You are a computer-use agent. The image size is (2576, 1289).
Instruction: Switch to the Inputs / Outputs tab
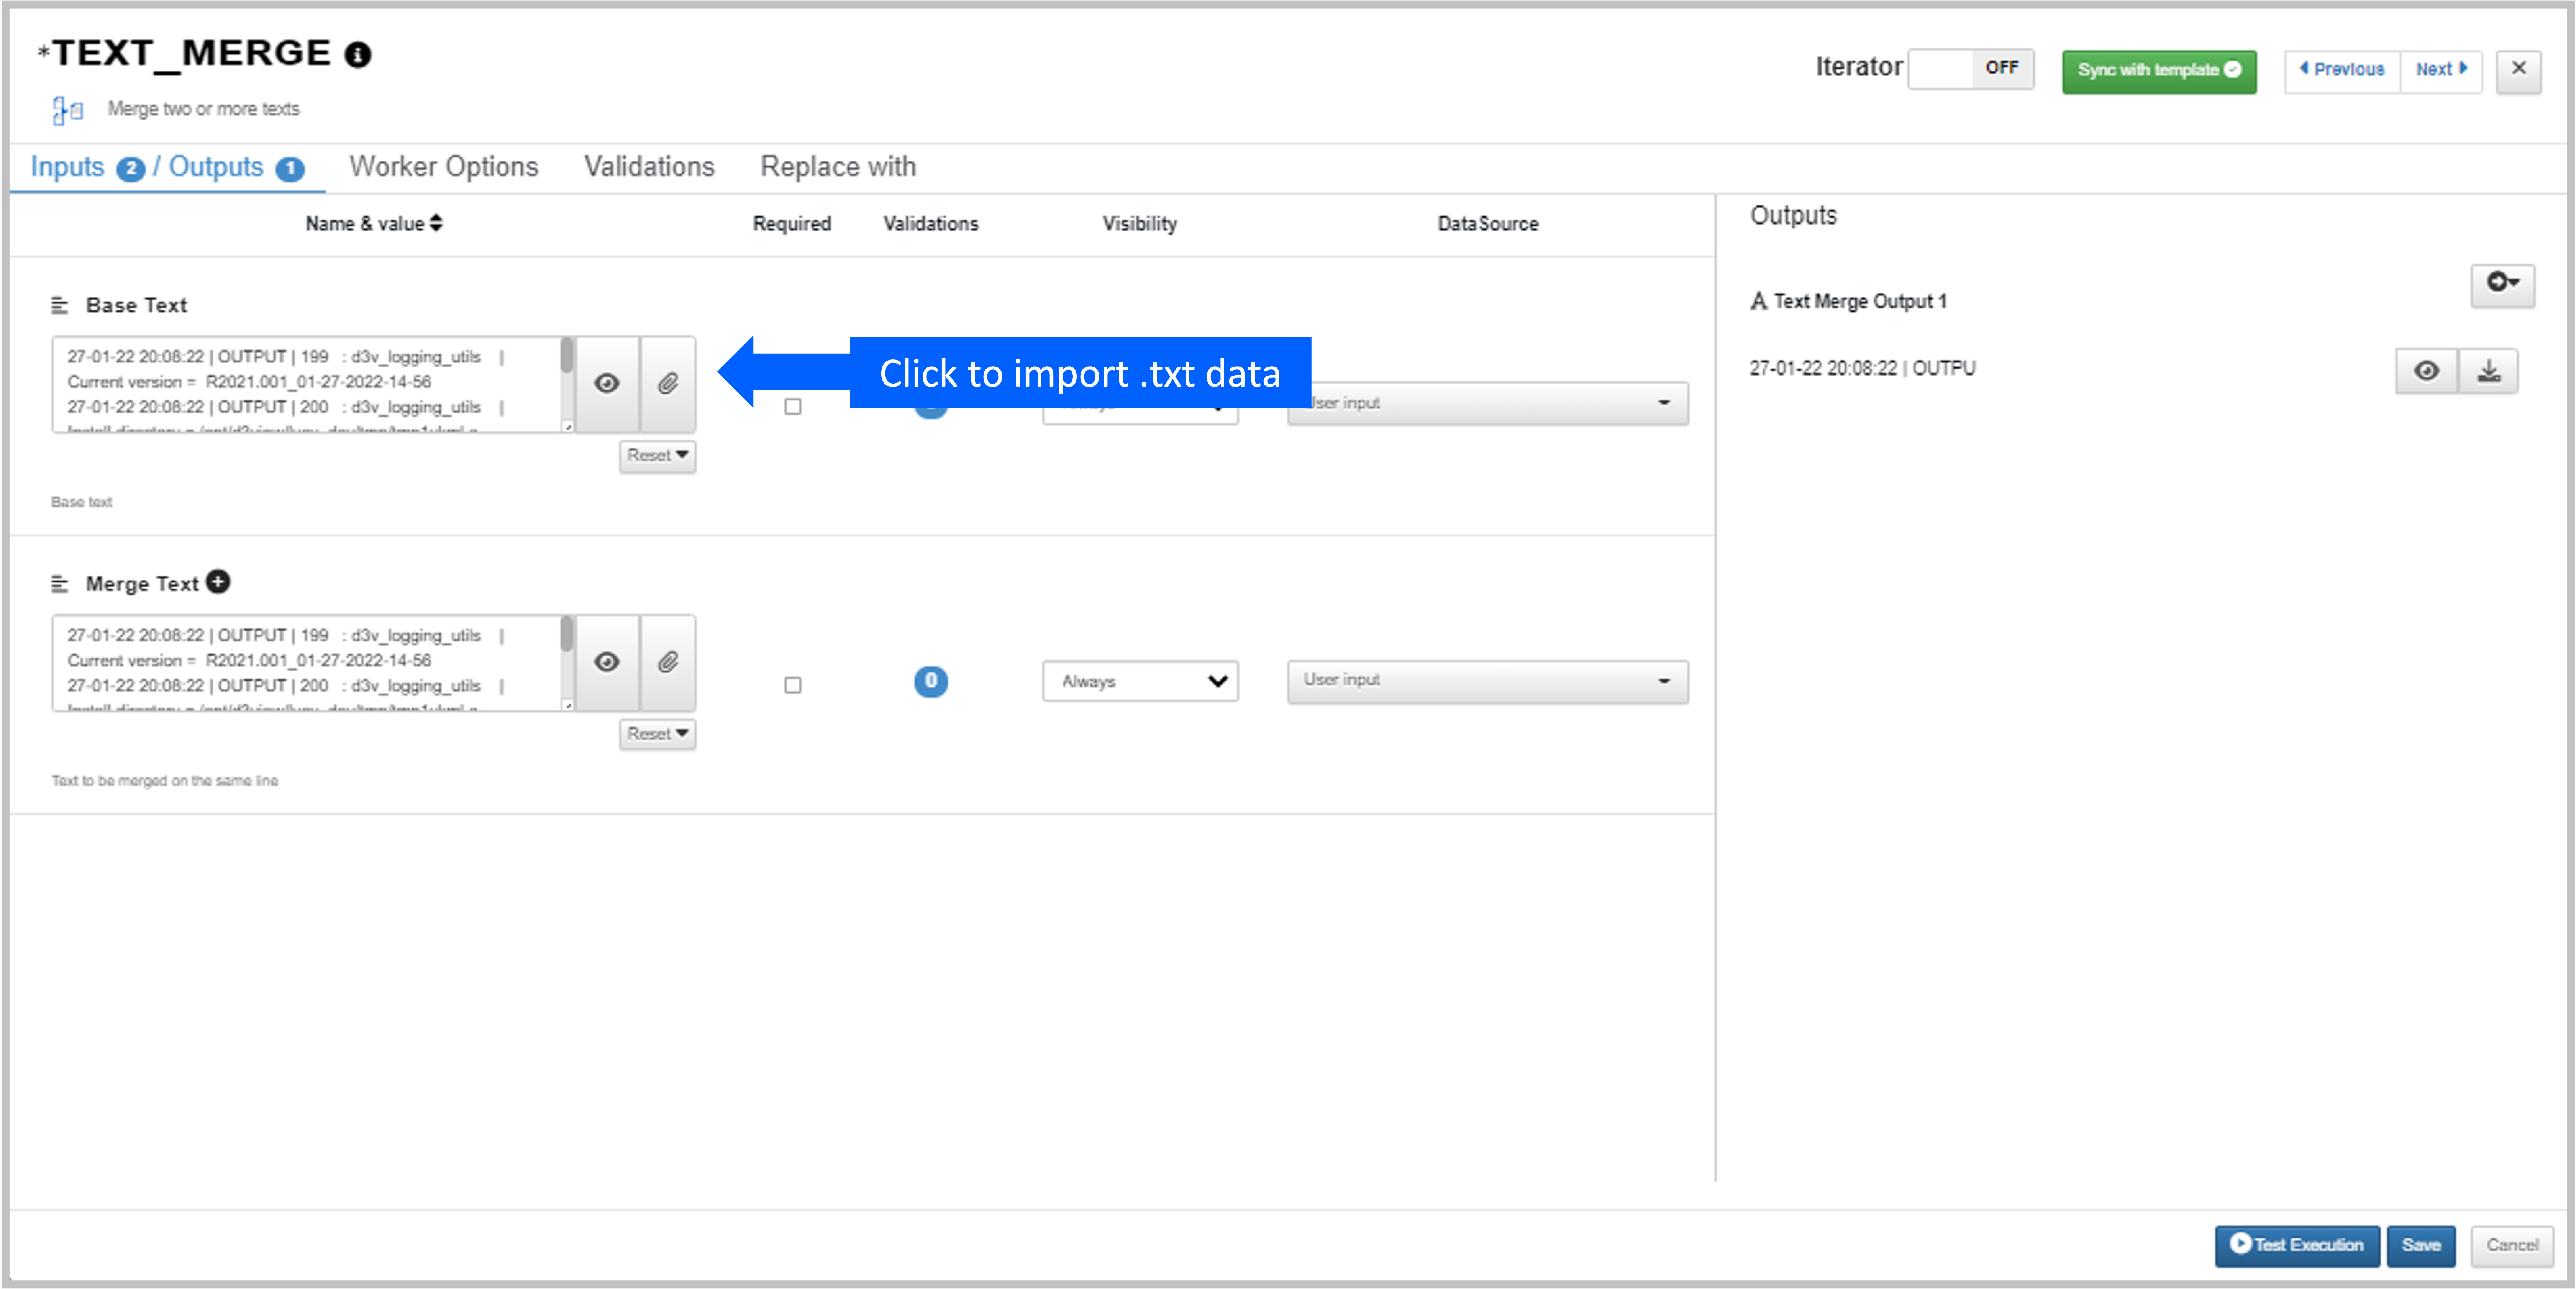pyautogui.click(x=167, y=167)
